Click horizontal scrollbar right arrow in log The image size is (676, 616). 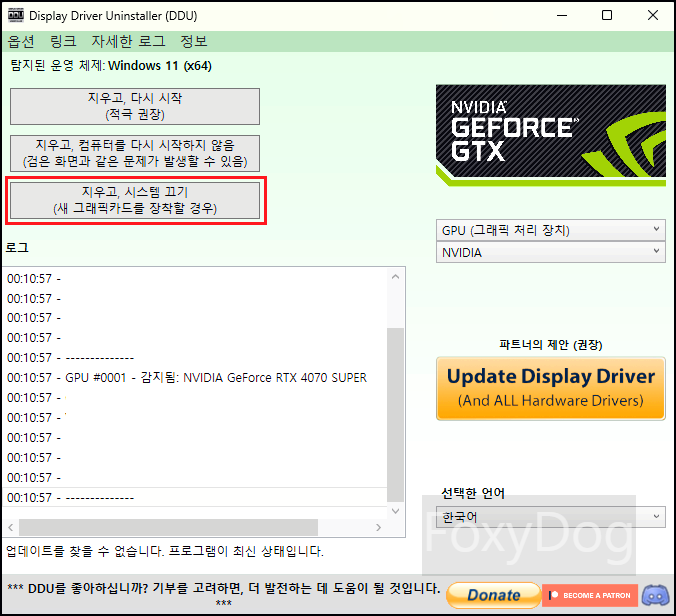coord(378,527)
